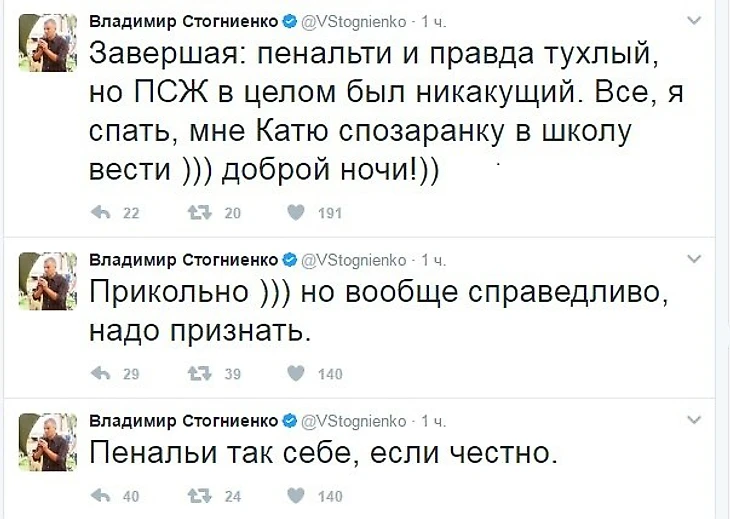Image resolution: width=730 pixels, height=519 pixels.
Task: Expand options menu on the 'Прикольно' tweet
Action: coord(695,258)
